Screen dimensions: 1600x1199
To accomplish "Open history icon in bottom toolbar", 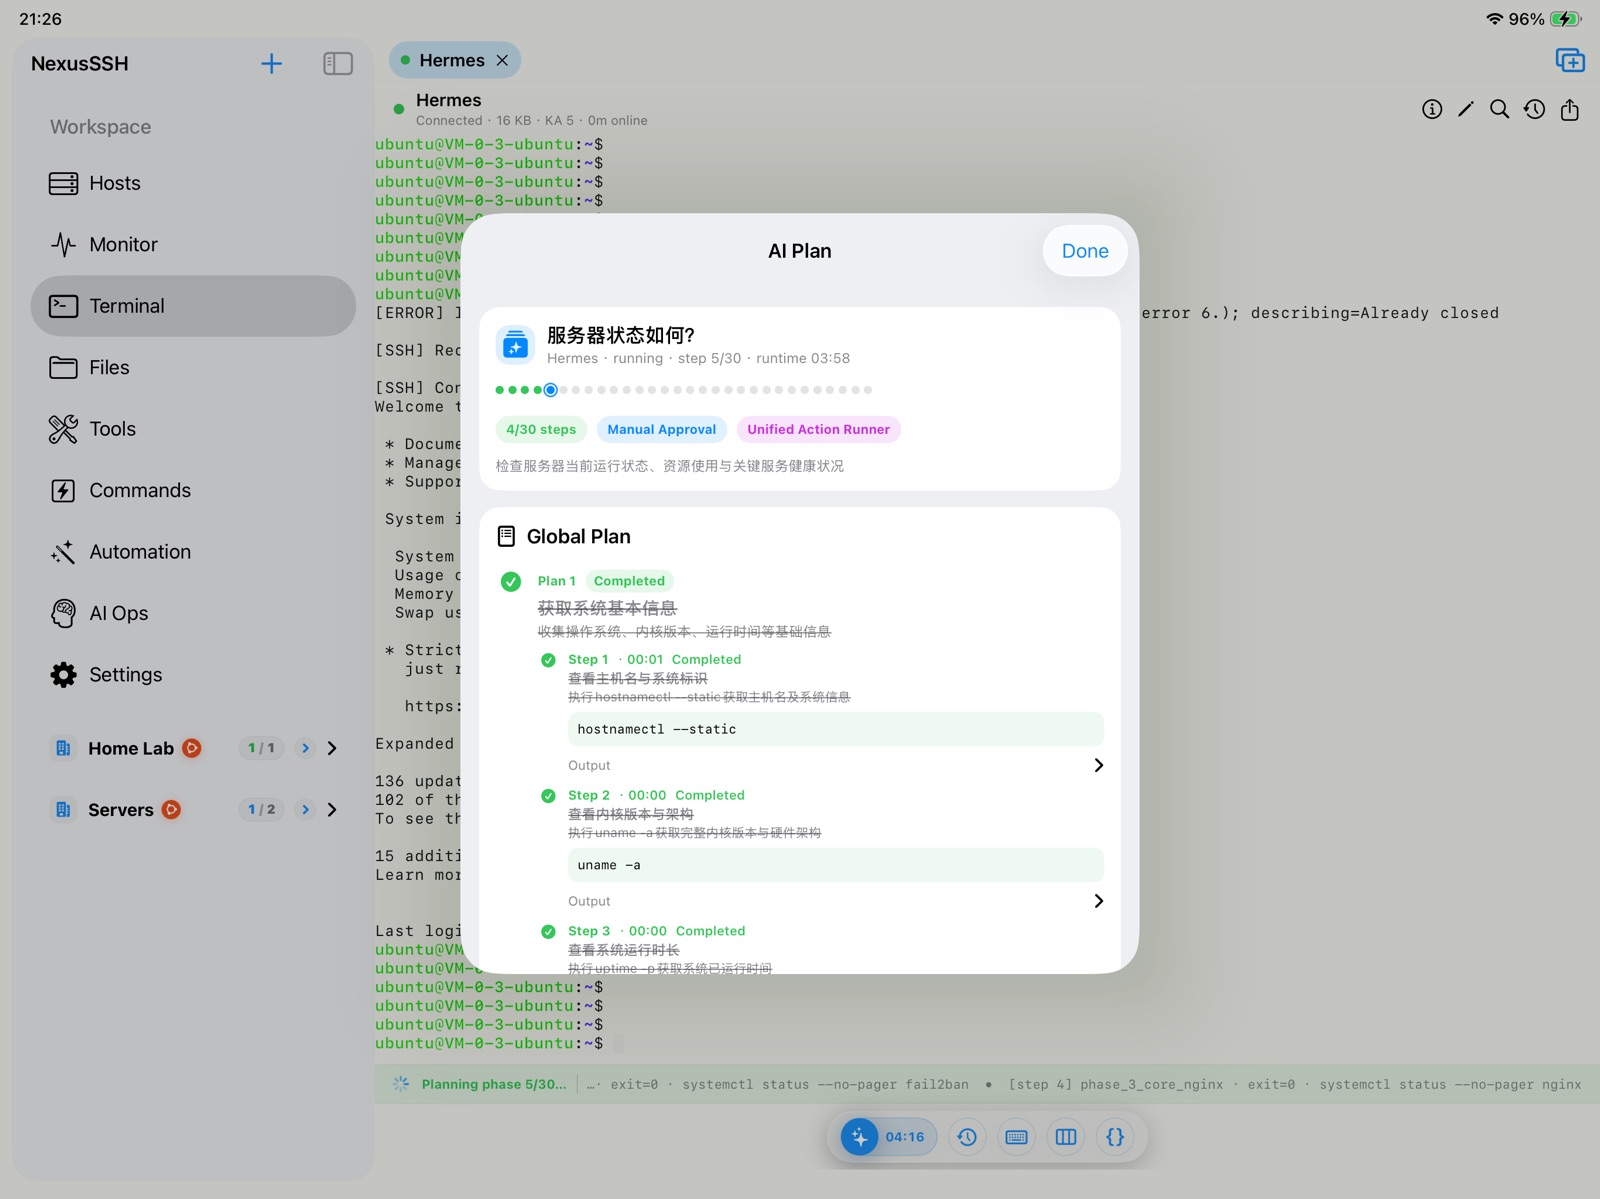I will [967, 1137].
